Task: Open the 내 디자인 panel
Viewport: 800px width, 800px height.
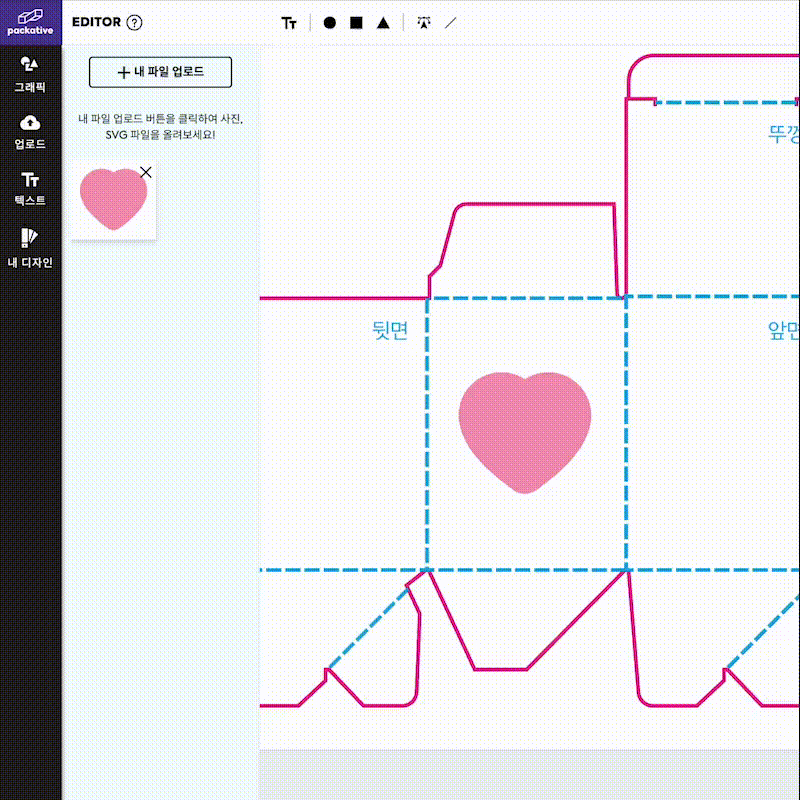Action: point(31,248)
